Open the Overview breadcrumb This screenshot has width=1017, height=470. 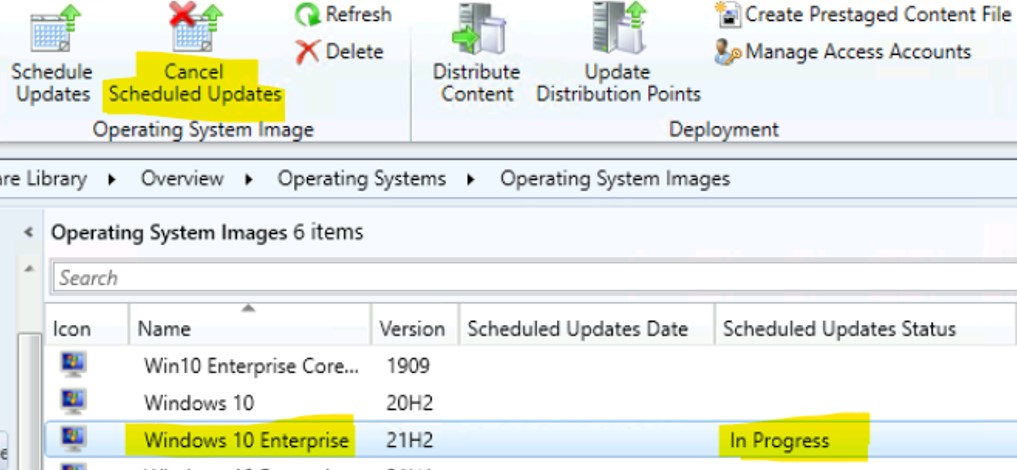click(182, 178)
